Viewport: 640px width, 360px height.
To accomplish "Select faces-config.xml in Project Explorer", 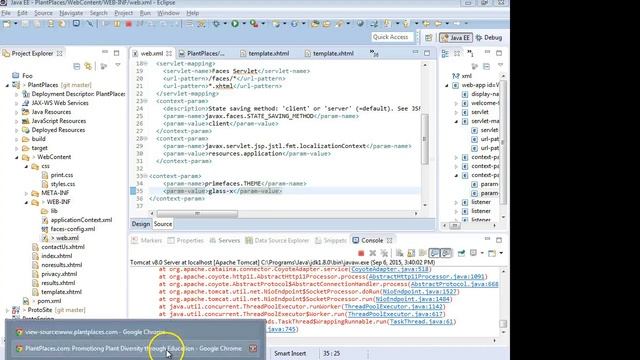I will (x=73, y=229).
